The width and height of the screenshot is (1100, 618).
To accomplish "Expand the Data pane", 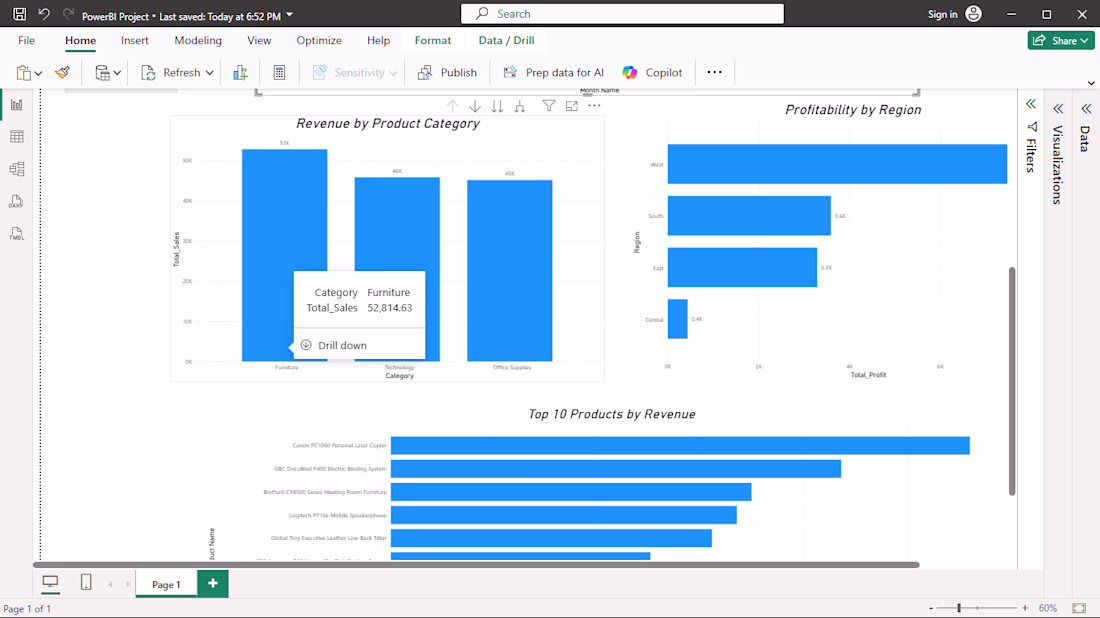I will (x=1086, y=109).
